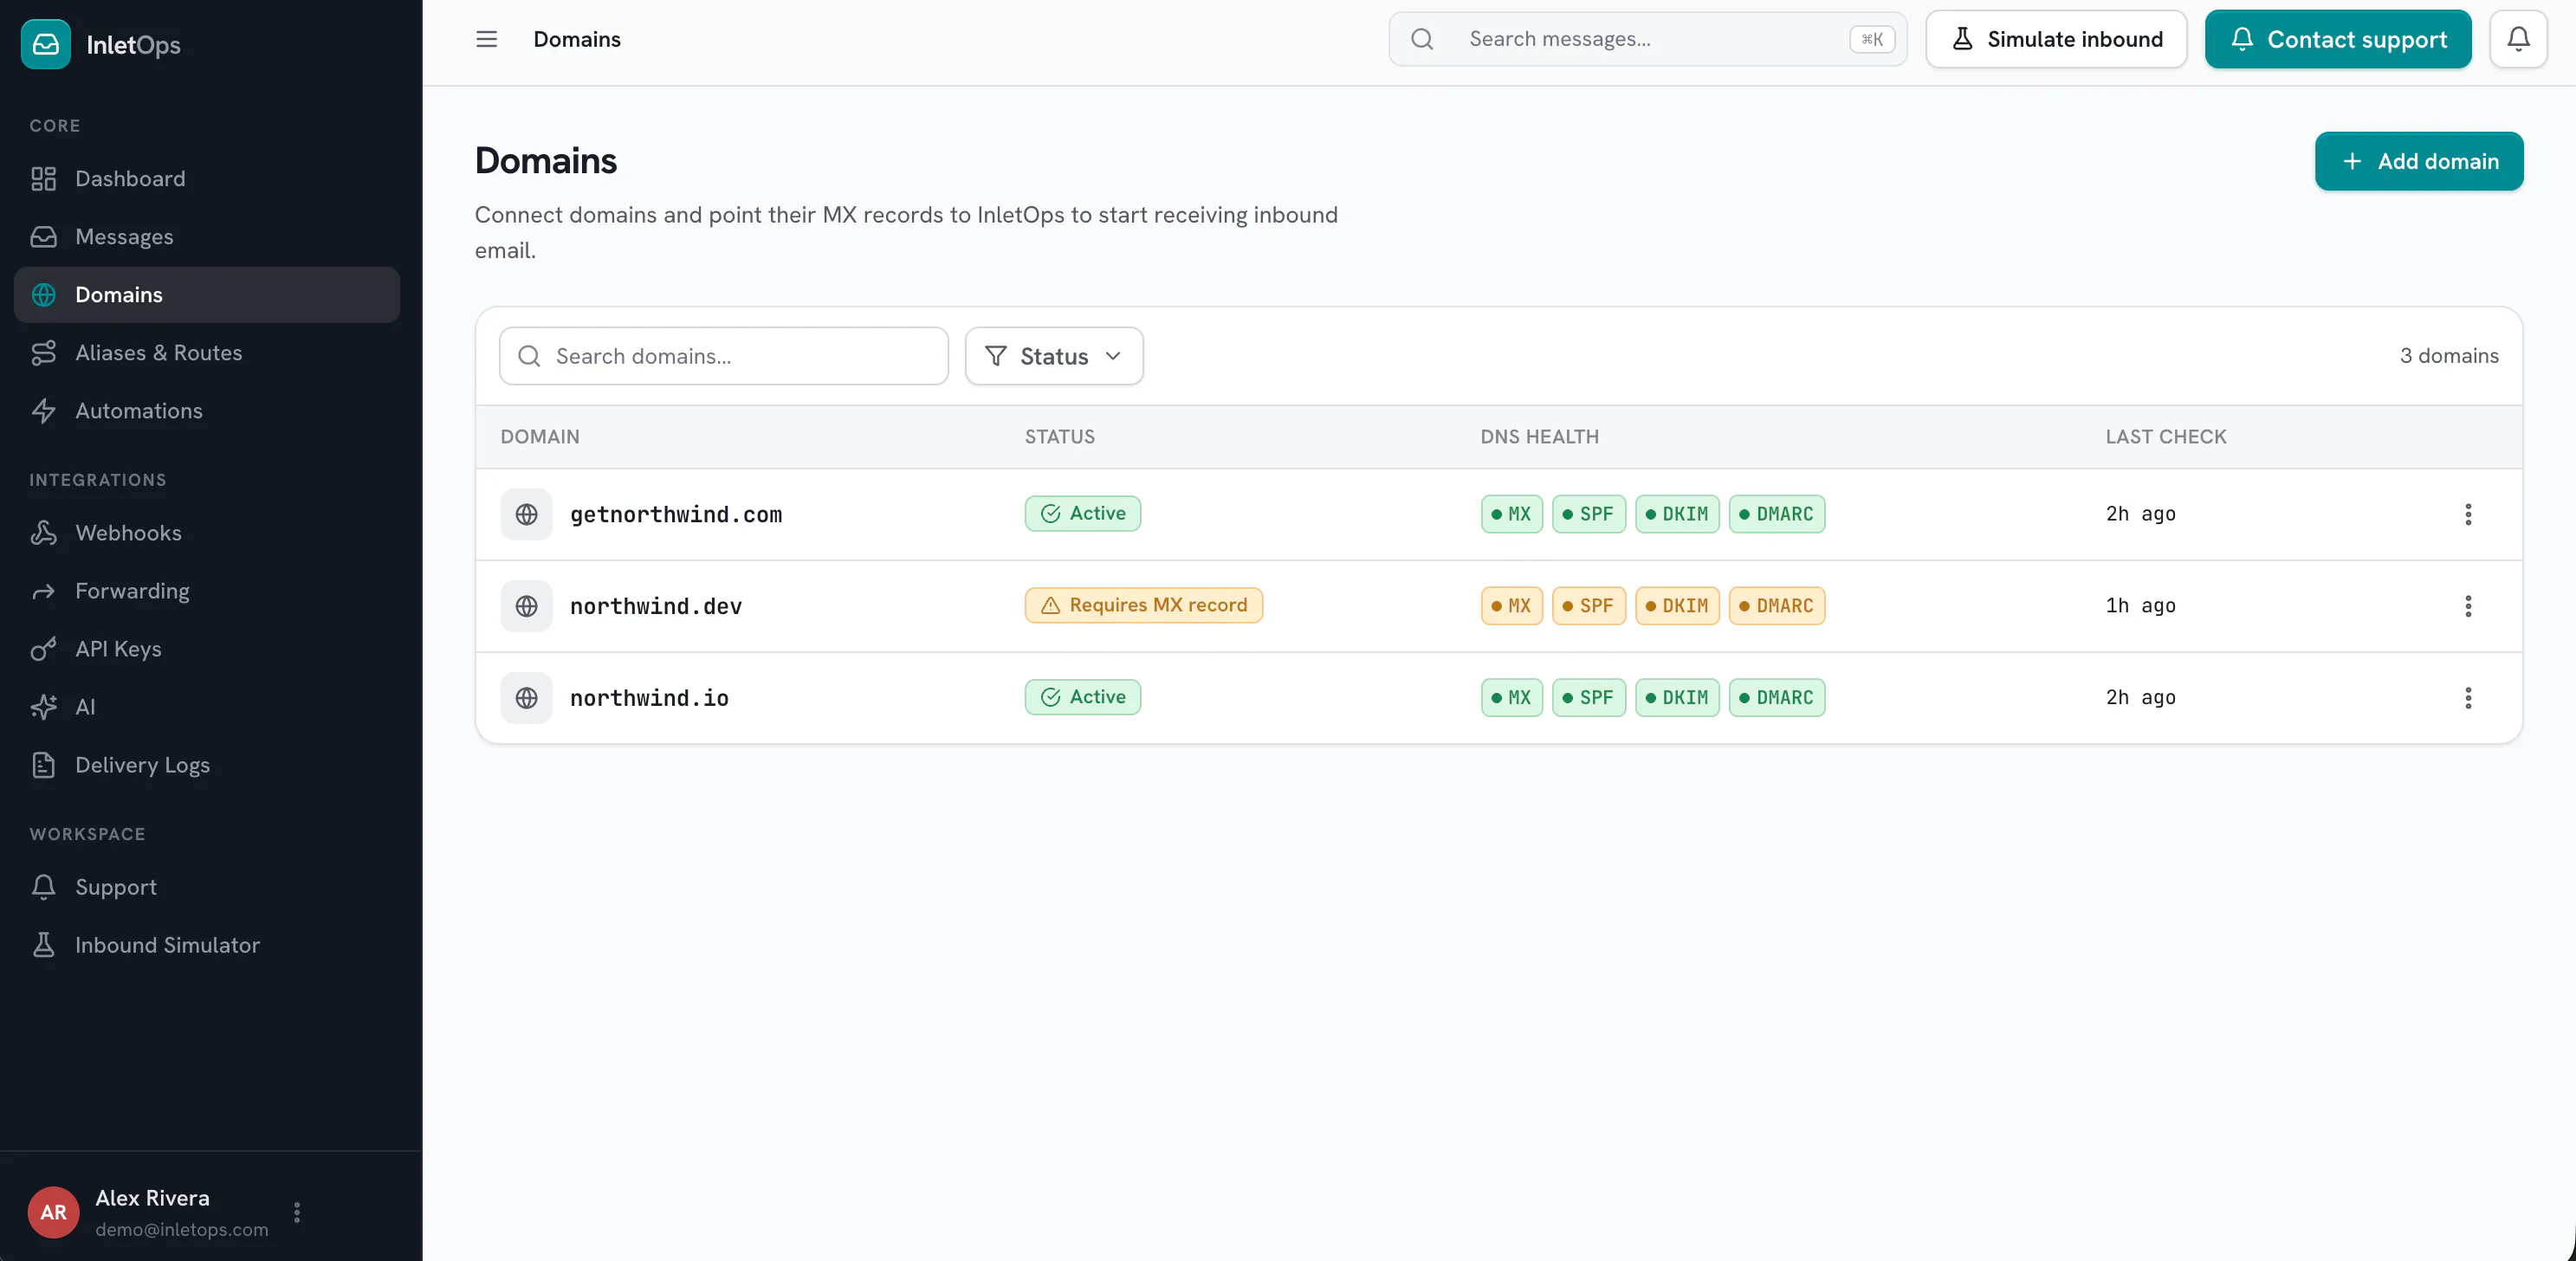
Task: Click the Status column header
Action: 1060,437
